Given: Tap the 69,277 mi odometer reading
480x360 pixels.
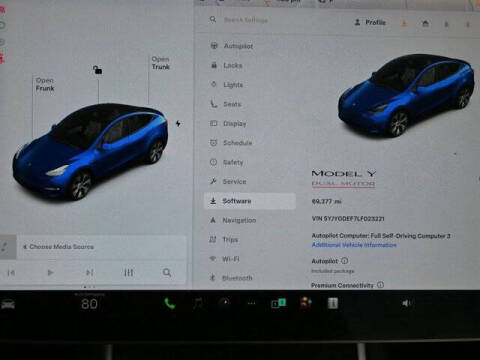Looking at the screenshot, I should click(327, 201).
